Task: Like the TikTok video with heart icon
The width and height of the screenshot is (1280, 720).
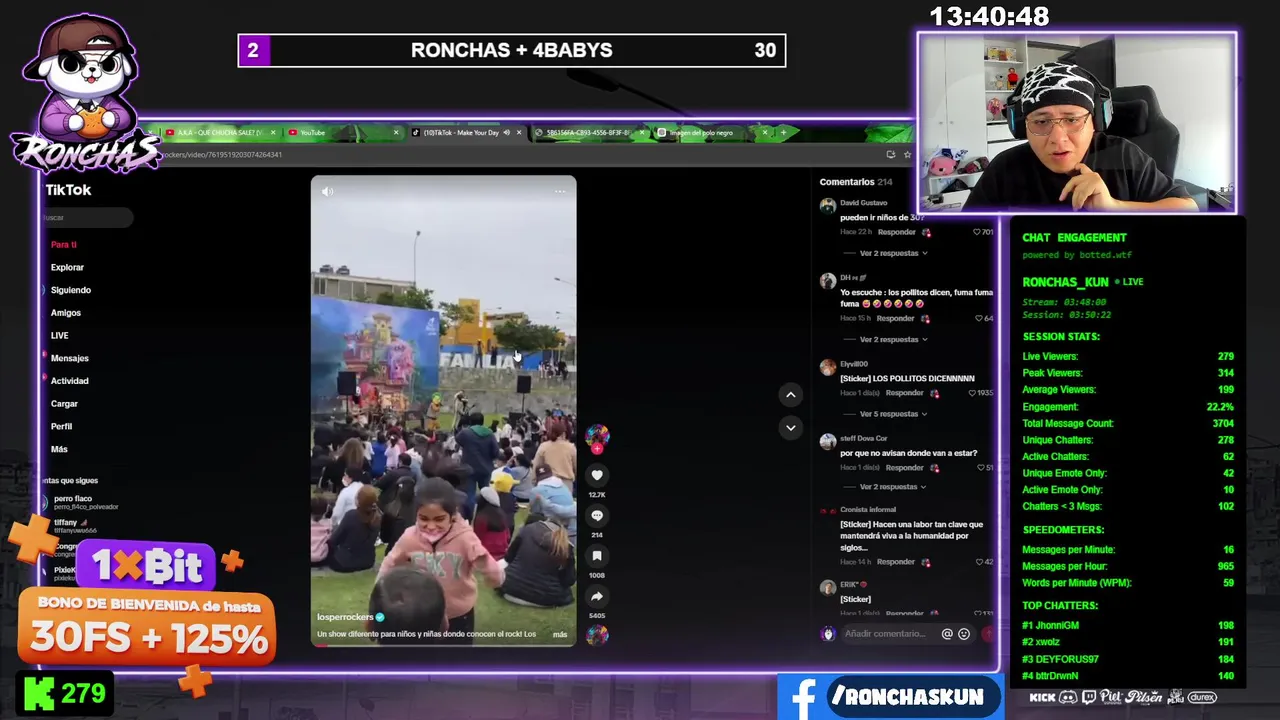Action: click(x=597, y=475)
